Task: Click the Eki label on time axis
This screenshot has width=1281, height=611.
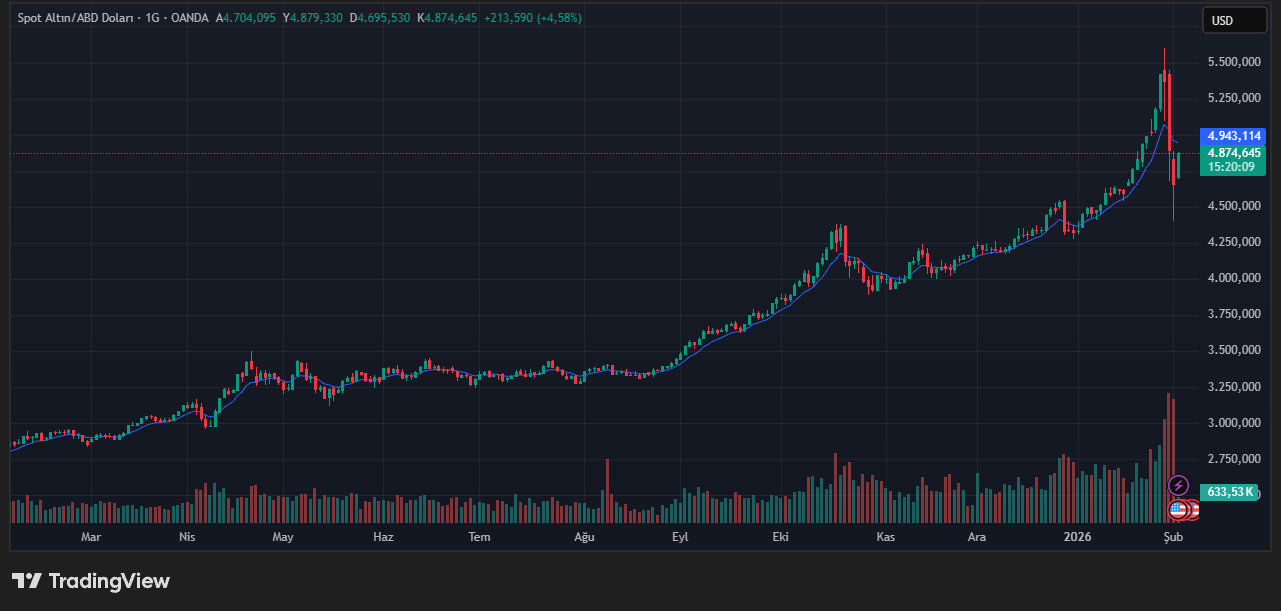Action: point(781,537)
